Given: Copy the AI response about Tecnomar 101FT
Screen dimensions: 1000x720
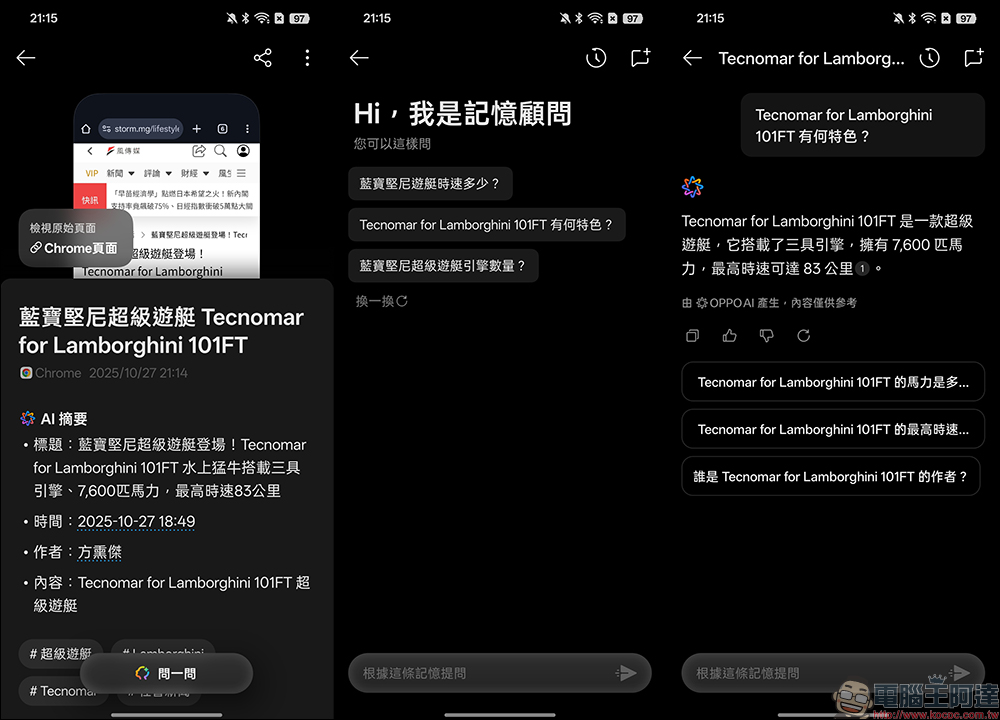Looking at the screenshot, I should tap(692, 335).
